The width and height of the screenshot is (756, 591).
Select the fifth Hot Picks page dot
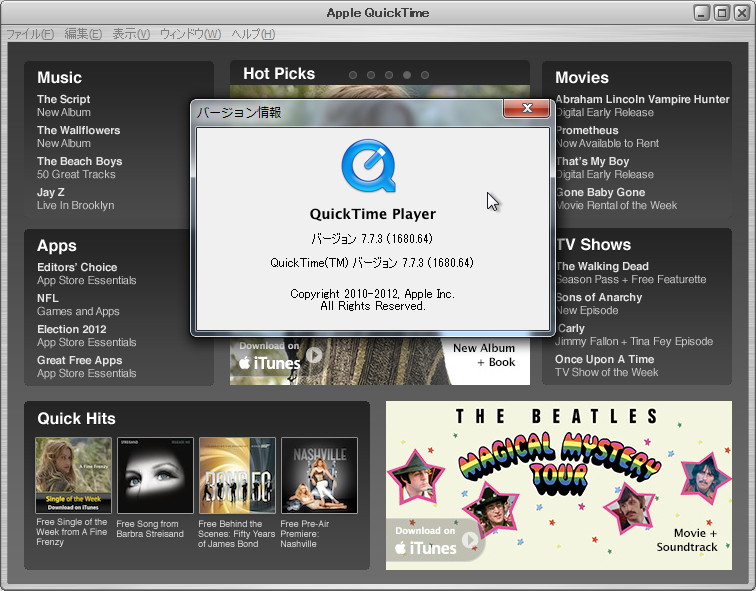pos(425,75)
